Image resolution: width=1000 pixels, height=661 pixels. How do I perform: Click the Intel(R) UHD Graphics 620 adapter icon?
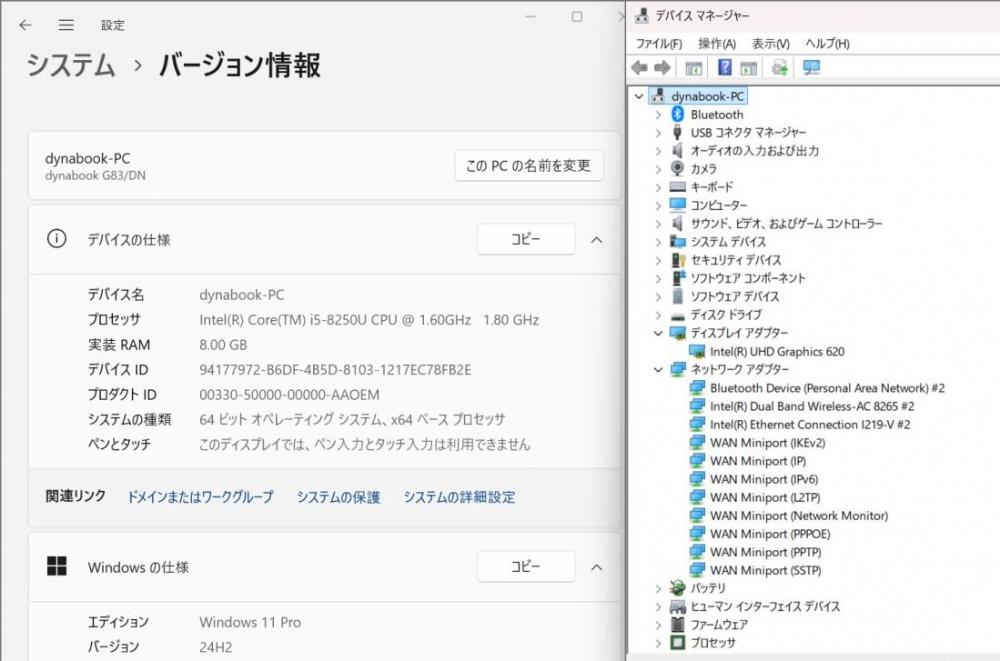point(697,352)
